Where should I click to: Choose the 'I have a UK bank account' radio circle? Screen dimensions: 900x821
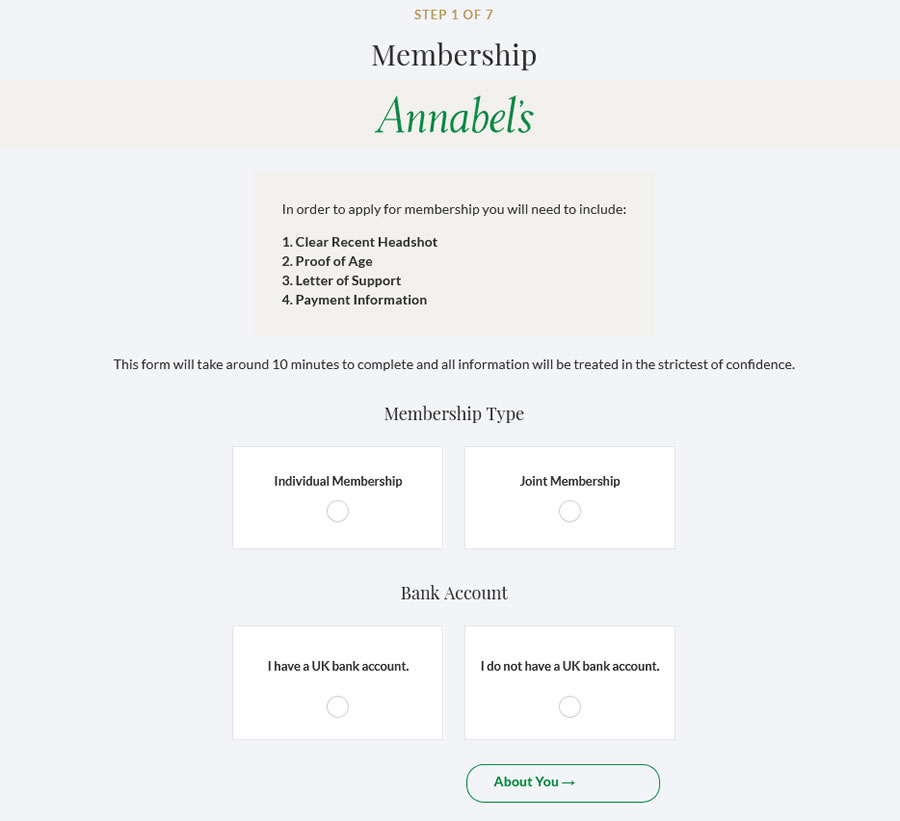(338, 707)
